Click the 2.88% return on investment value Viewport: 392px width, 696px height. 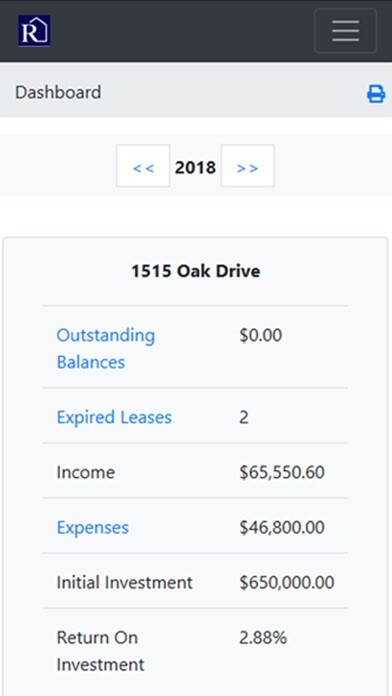pyautogui.click(x=263, y=637)
